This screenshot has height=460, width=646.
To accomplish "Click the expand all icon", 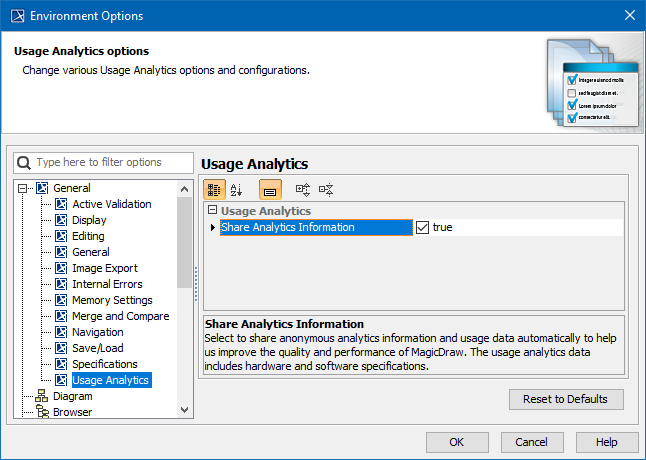I will tap(303, 189).
